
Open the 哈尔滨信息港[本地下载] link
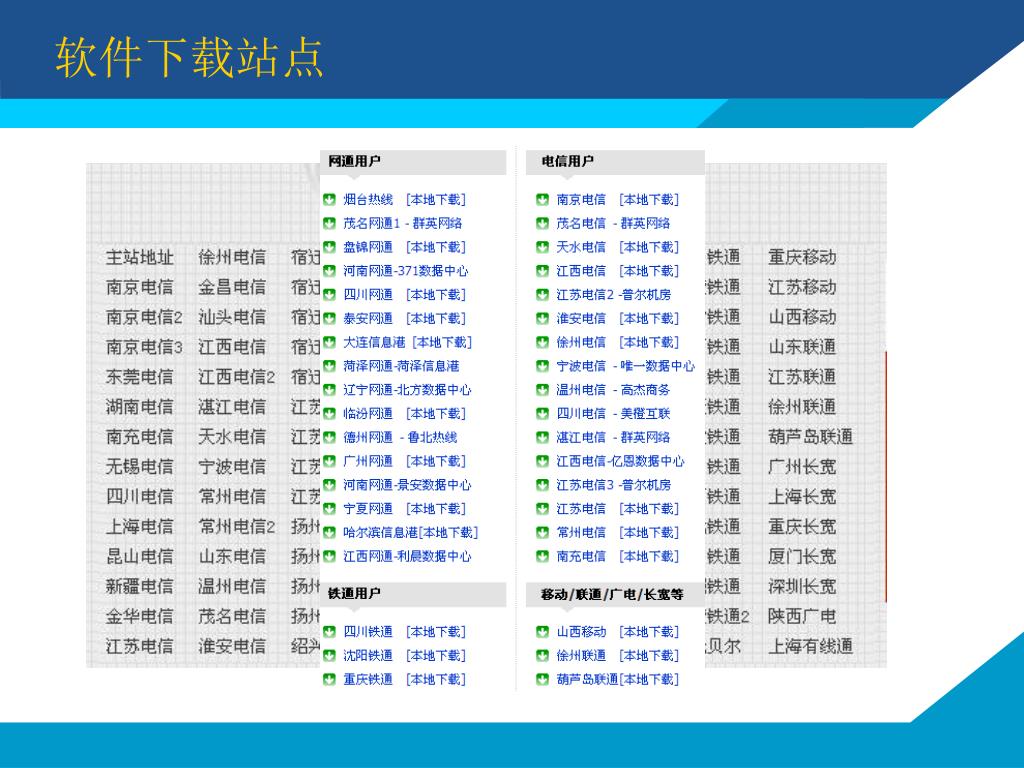click(411, 533)
